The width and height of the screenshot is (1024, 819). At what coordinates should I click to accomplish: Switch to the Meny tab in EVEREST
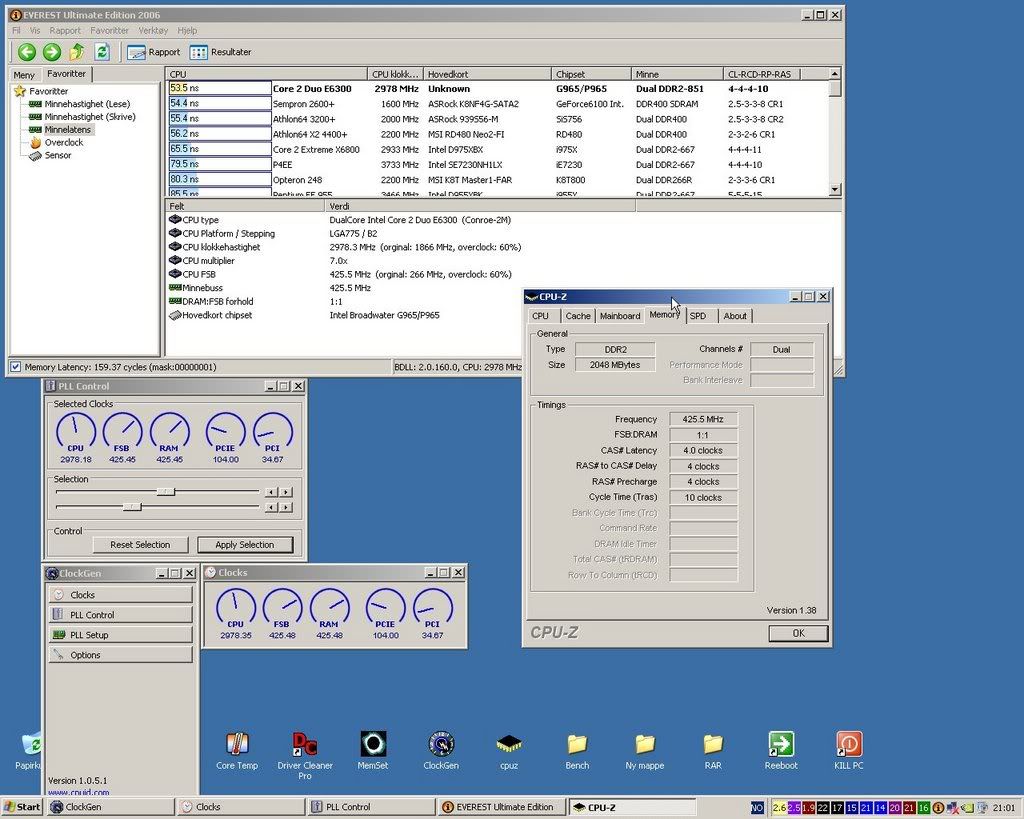click(x=24, y=75)
